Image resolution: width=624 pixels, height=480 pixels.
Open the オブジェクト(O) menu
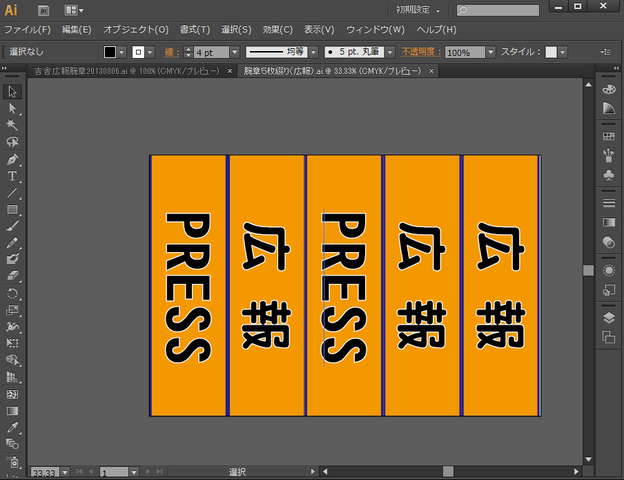coord(136,30)
